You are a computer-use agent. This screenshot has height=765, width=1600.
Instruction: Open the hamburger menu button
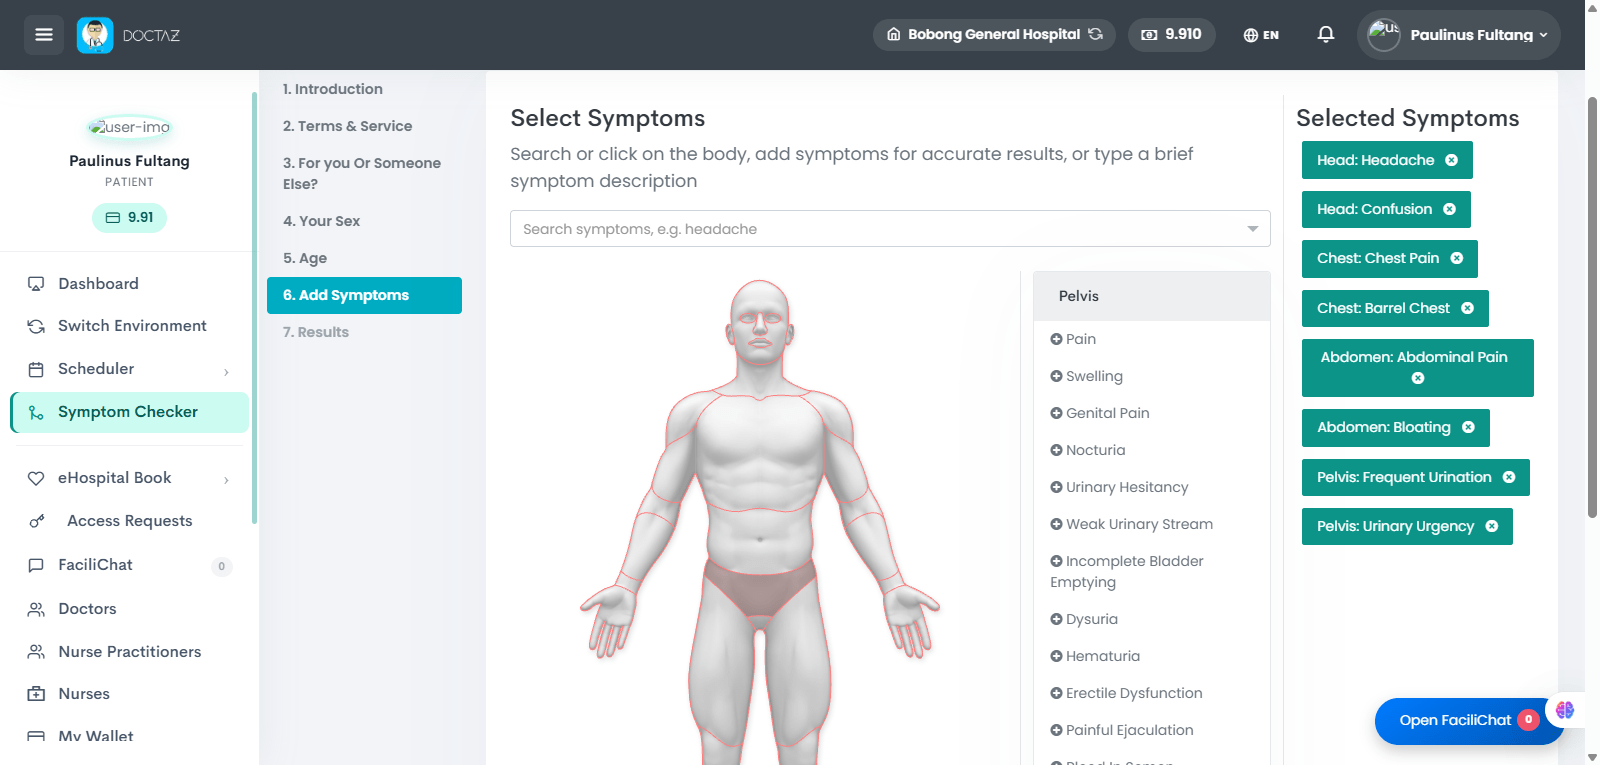coord(43,35)
